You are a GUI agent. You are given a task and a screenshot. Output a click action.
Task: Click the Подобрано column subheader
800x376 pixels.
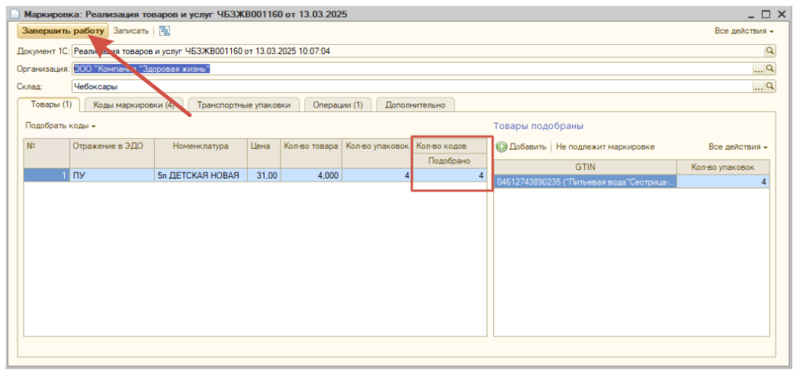pos(449,161)
